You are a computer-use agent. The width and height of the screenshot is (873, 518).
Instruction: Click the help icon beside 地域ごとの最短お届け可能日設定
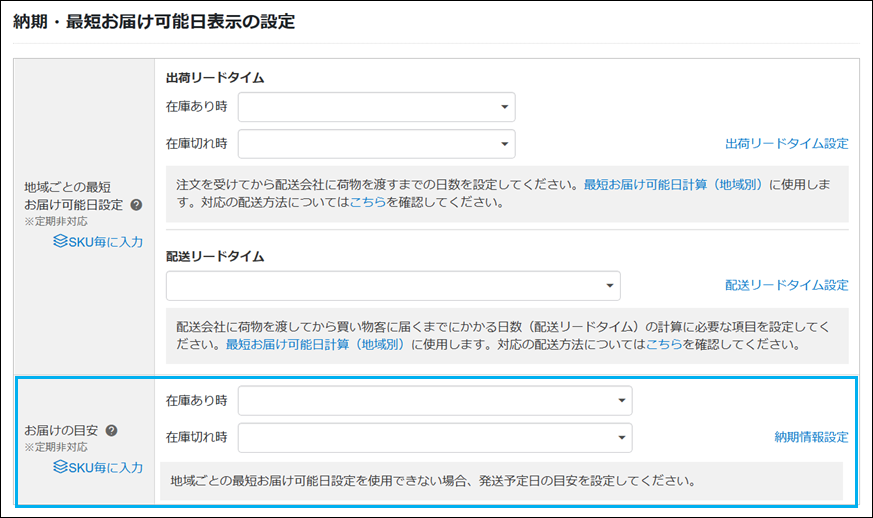[136, 205]
